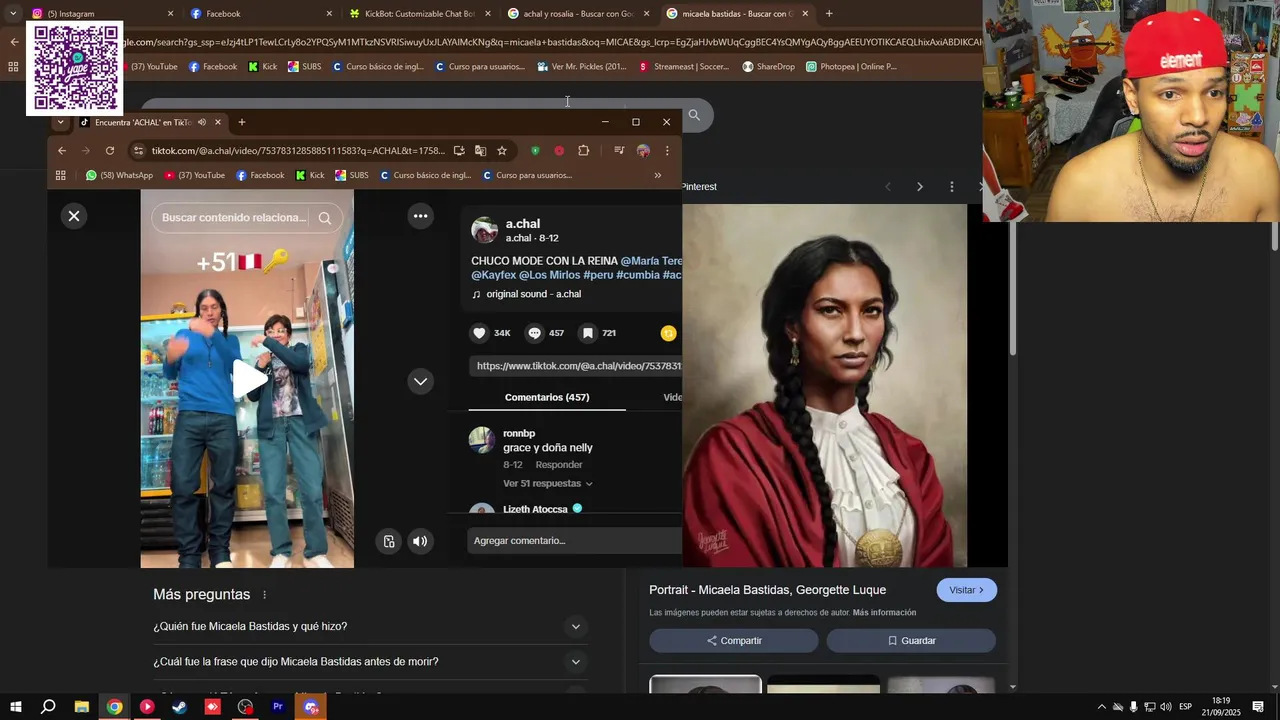
Task: Open Streameast bookmark in the back window
Action: click(x=684, y=67)
